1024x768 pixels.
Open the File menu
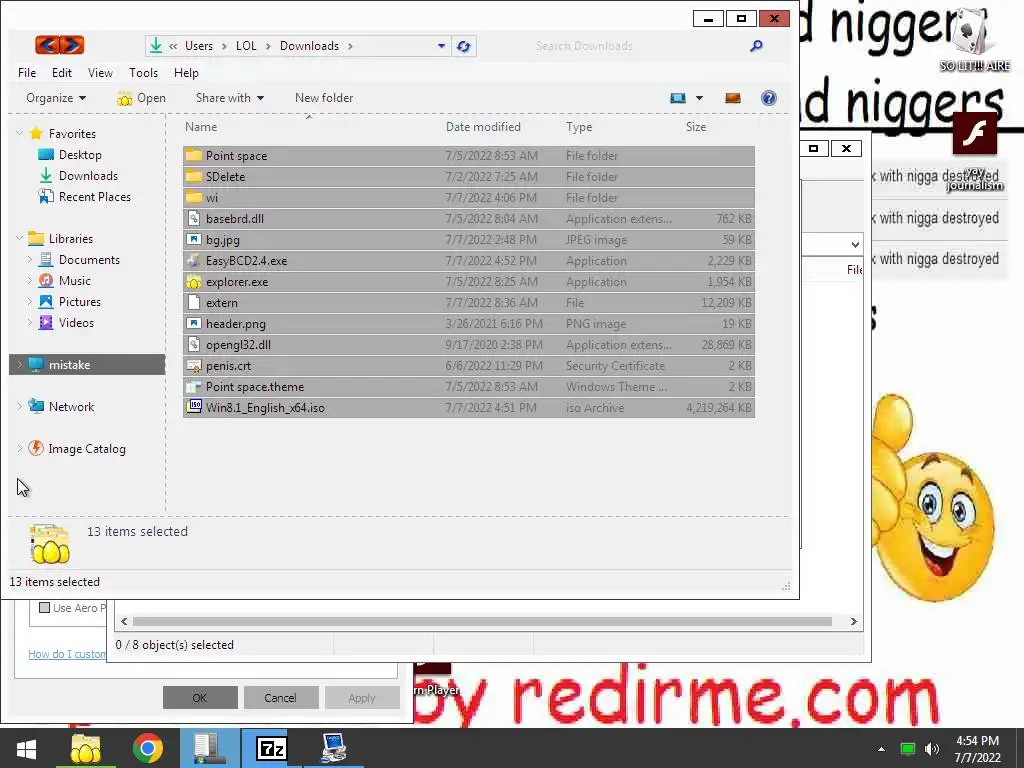(x=27, y=72)
